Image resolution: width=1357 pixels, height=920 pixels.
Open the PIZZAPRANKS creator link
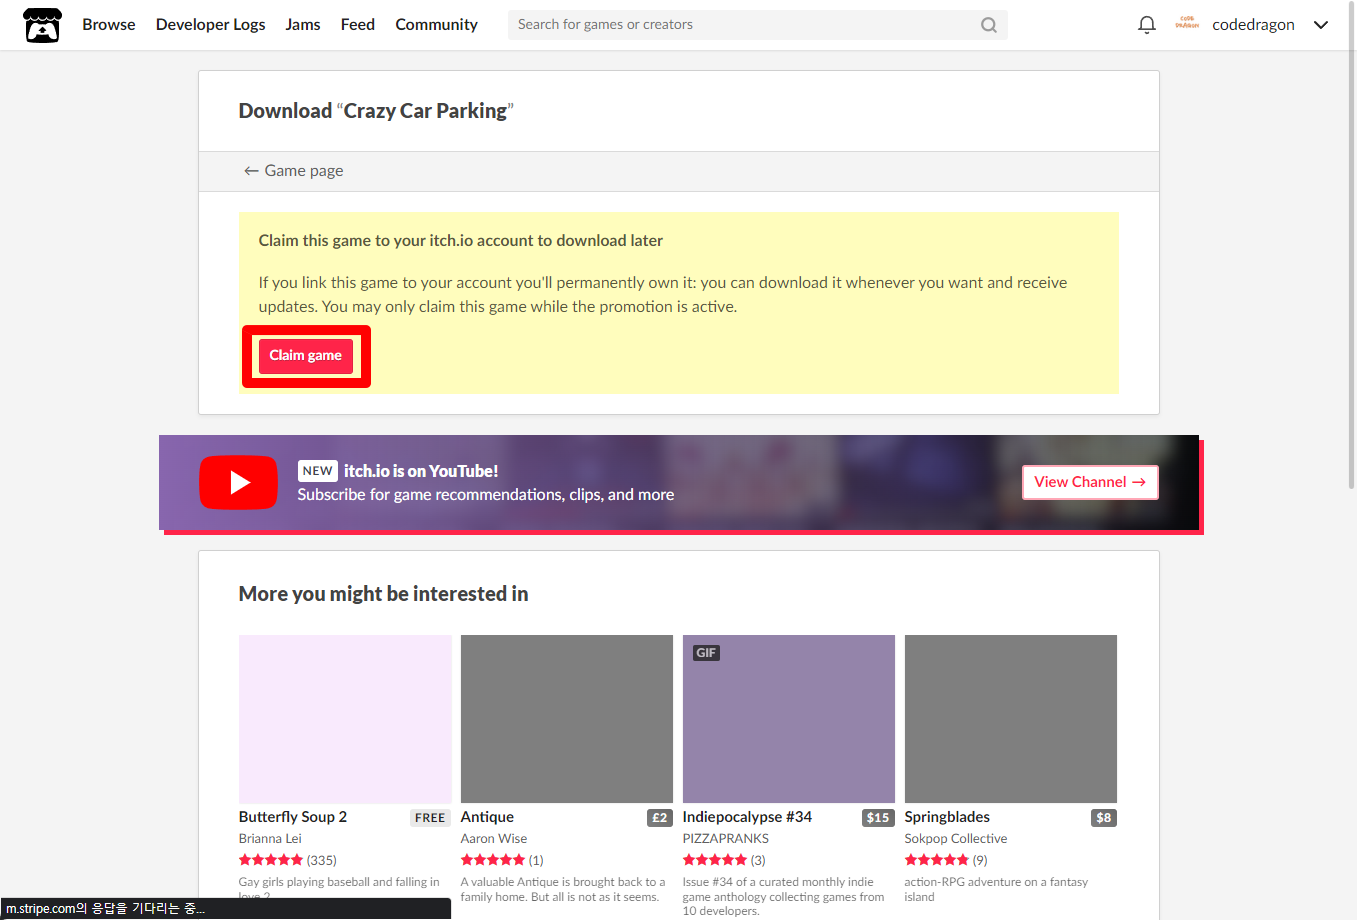point(726,839)
